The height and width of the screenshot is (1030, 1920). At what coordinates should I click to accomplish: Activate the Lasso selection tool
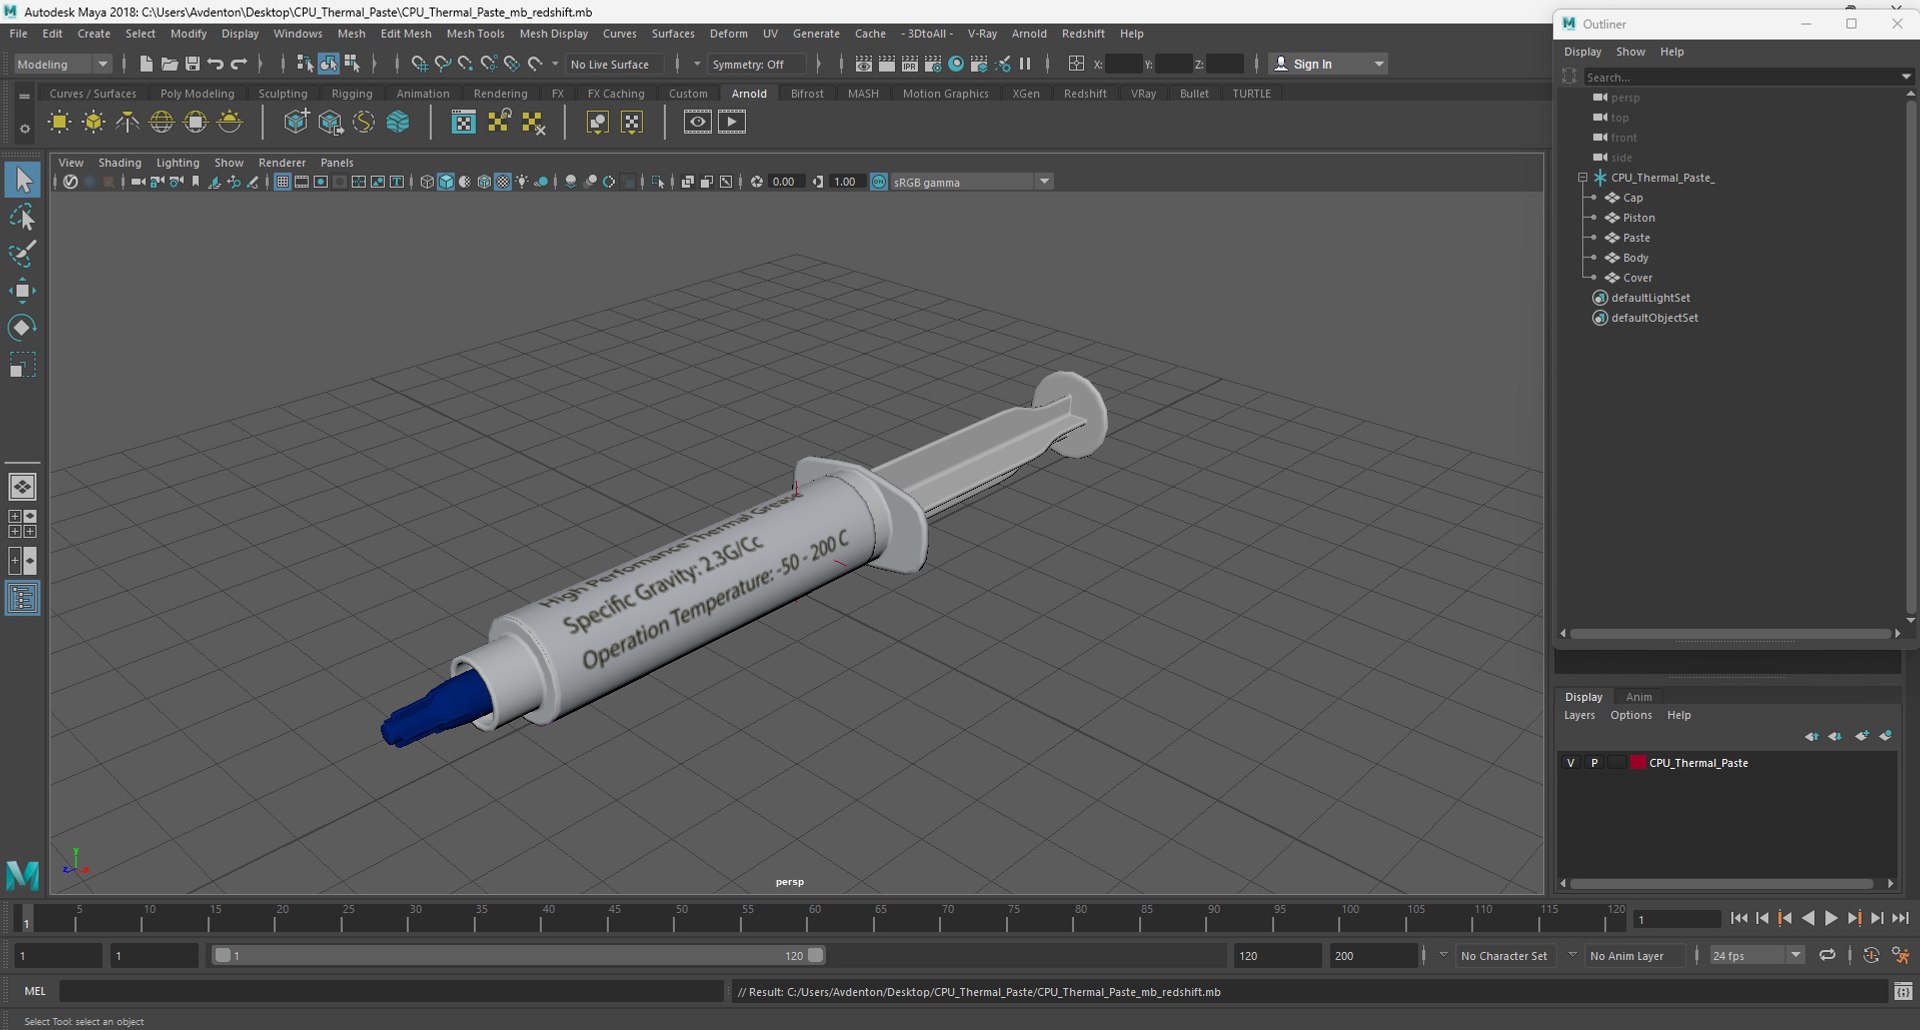click(x=22, y=217)
